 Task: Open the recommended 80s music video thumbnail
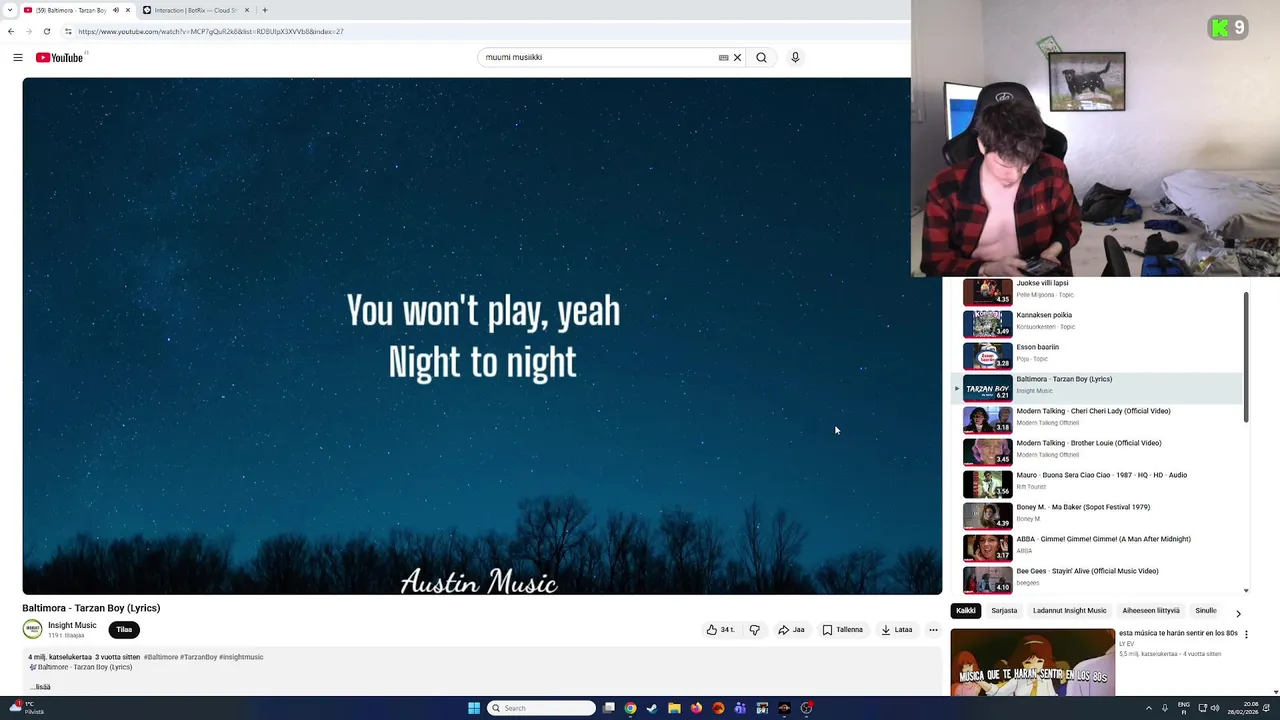1033,662
